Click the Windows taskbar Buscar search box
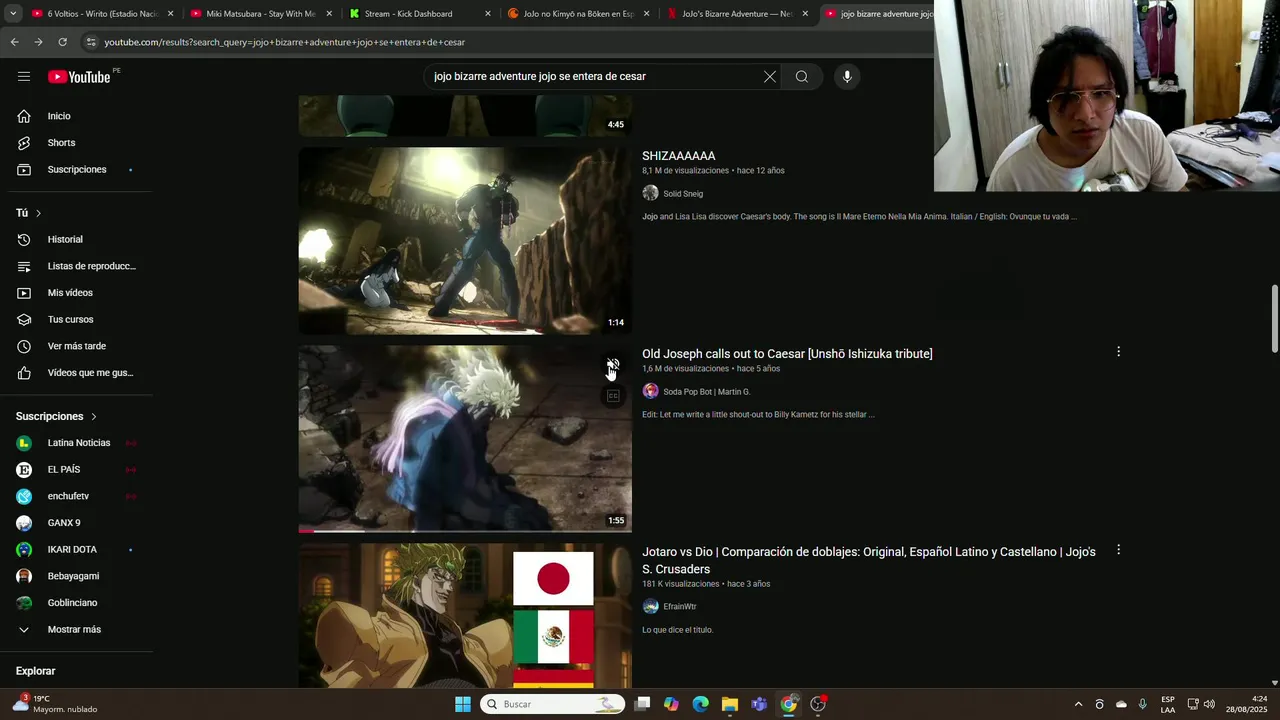This screenshot has width=1280, height=720. tap(552, 704)
